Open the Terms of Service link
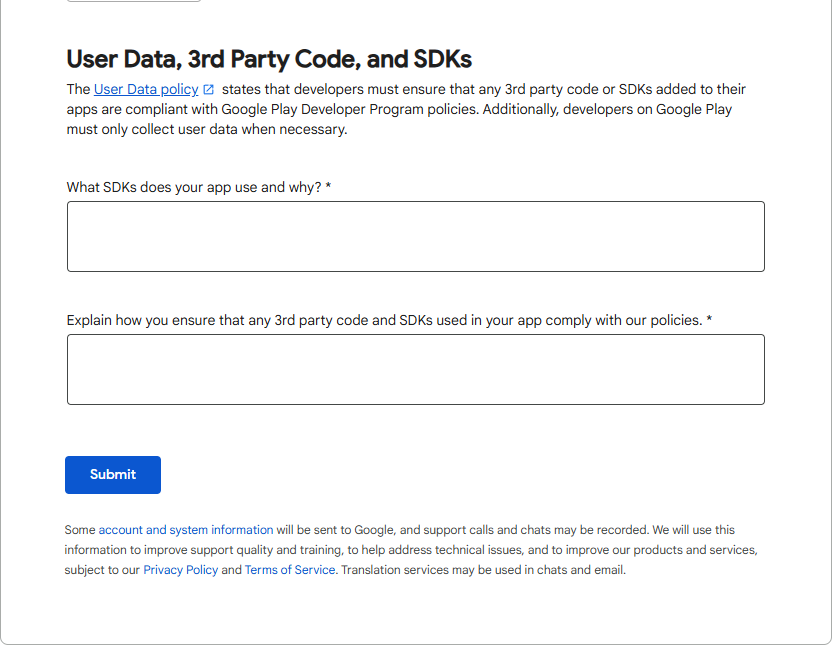 (x=290, y=570)
